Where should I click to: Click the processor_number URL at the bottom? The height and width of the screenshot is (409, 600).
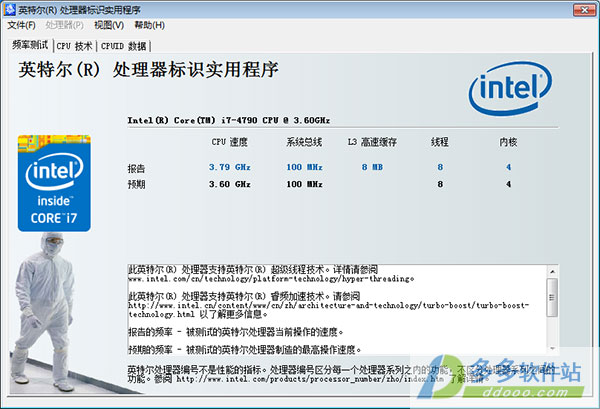(x=310, y=379)
